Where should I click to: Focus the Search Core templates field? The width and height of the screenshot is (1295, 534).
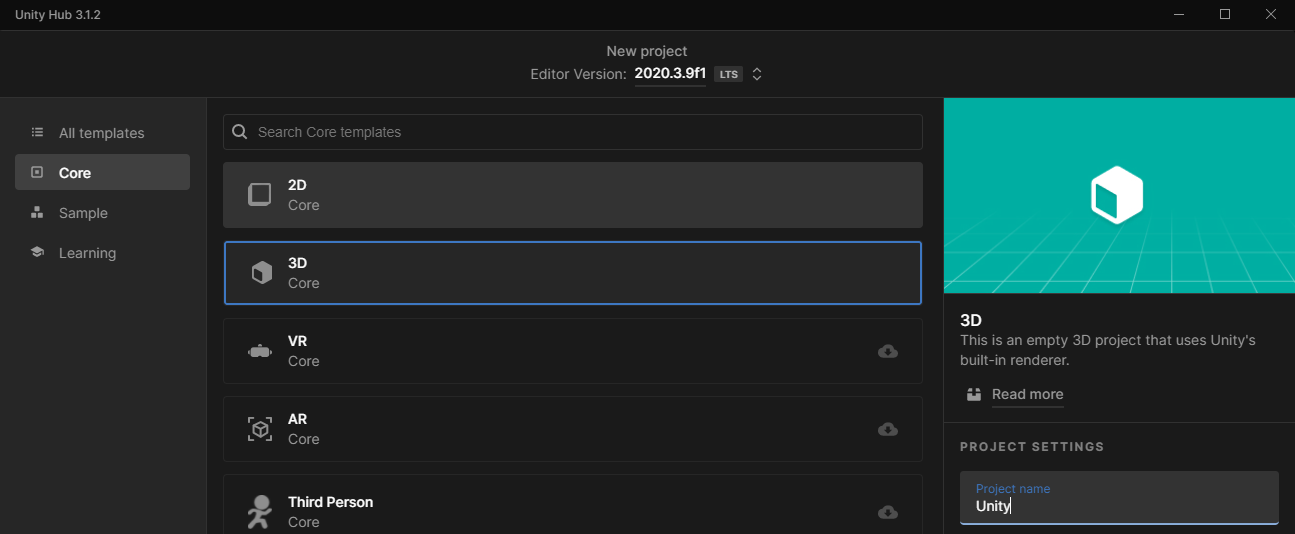[x=572, y=132]
